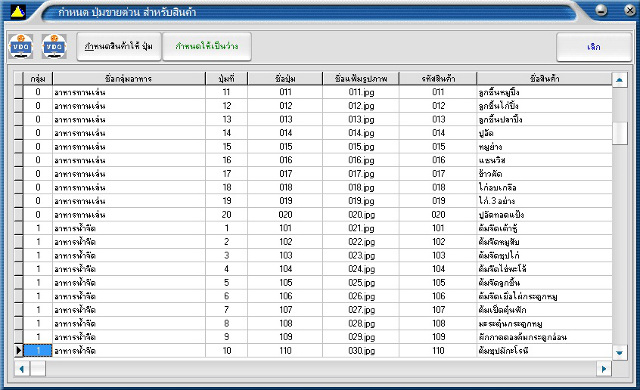This screenshot has width=640, height=390.
Task: Open the leftmost VDO tutorial icon
Action: tap(21, 47)
